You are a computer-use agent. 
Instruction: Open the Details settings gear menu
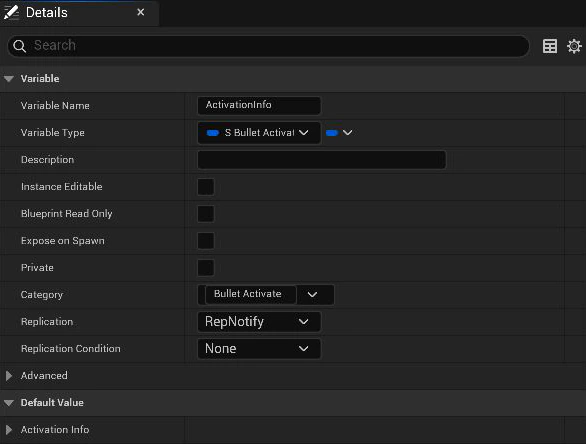click(574, 46)
